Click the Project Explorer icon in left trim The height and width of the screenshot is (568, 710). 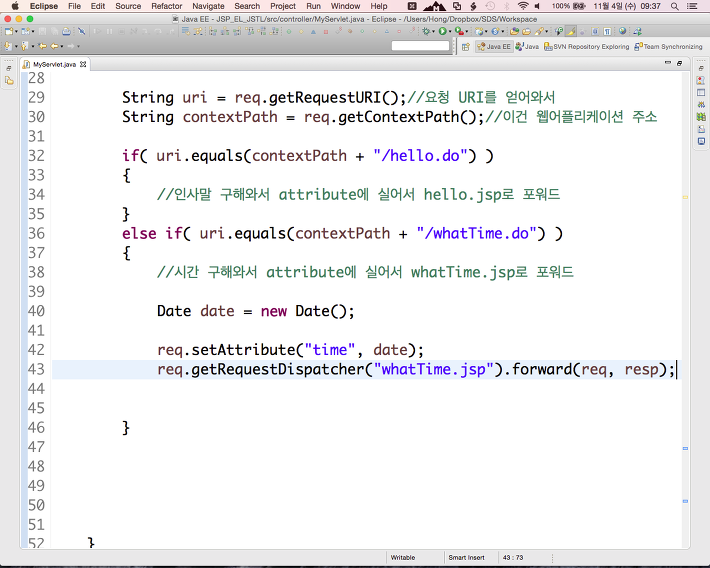point(9,81)
